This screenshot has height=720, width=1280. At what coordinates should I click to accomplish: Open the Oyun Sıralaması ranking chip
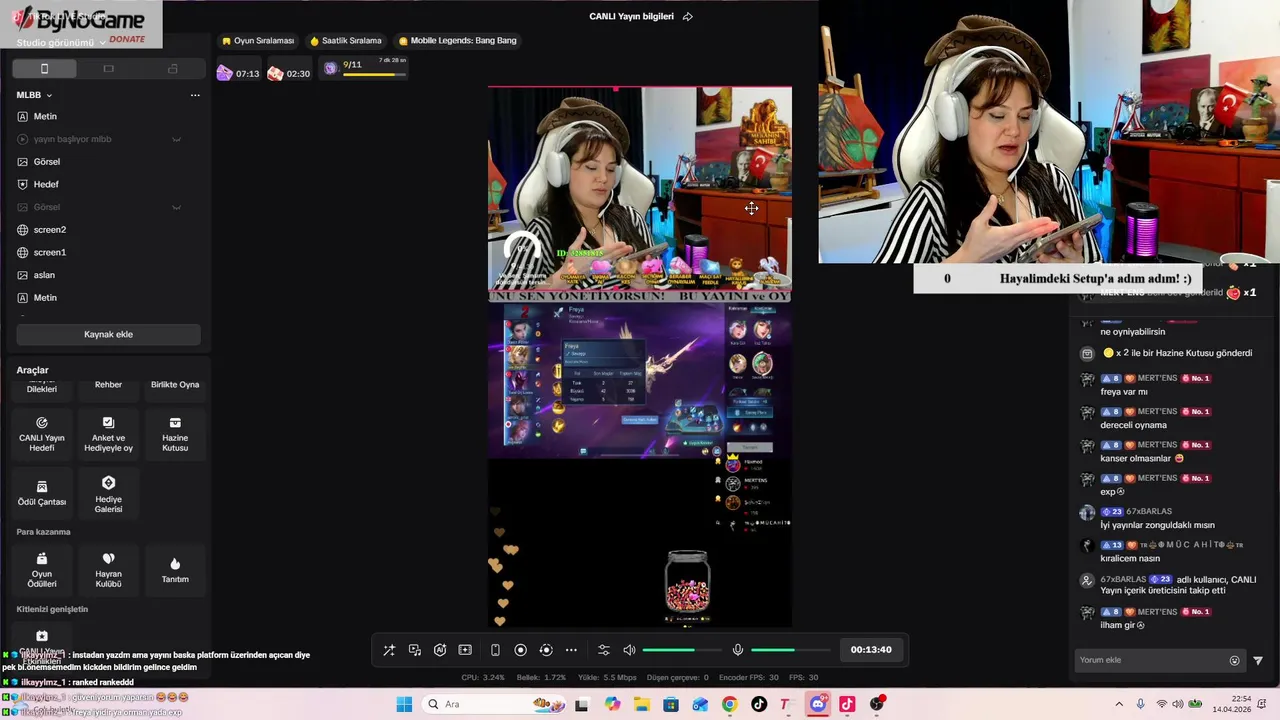pos(259,41)
